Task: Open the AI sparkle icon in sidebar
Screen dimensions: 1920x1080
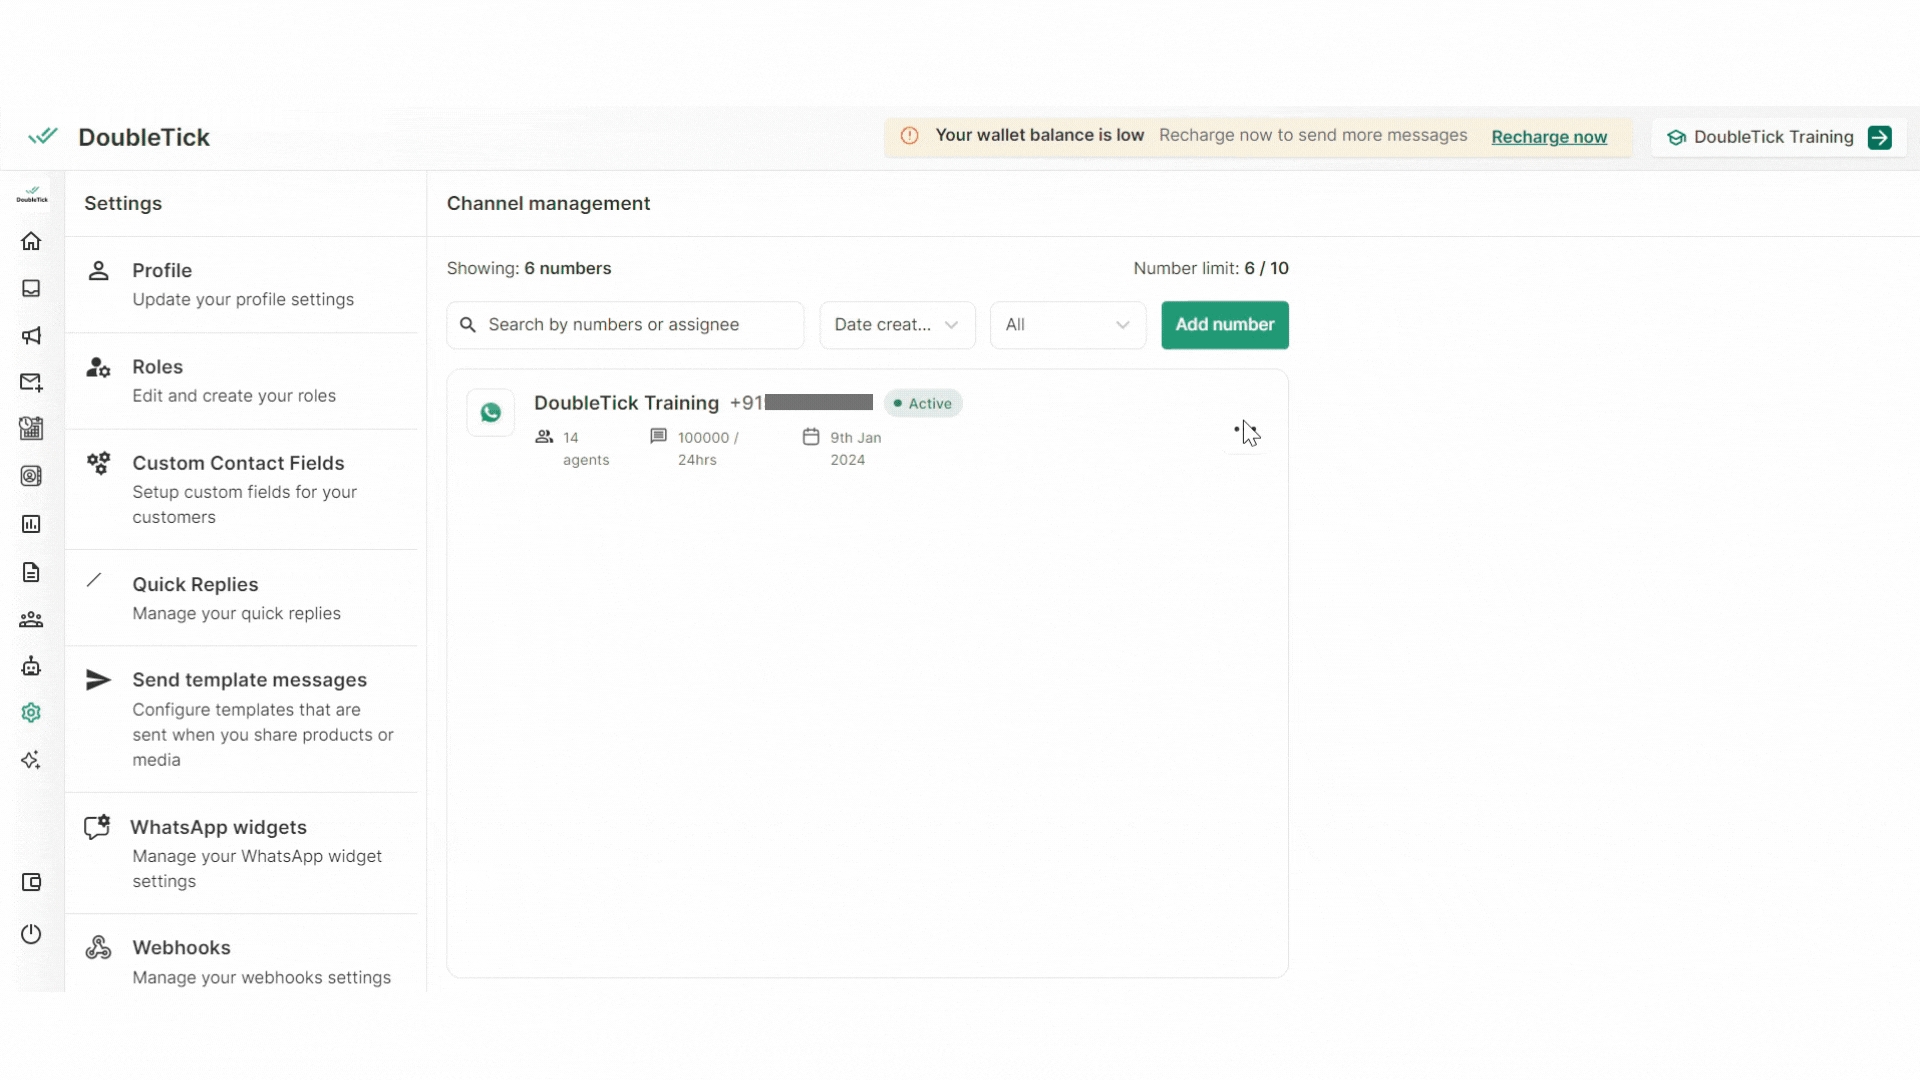Action: (x=31, y=760)
